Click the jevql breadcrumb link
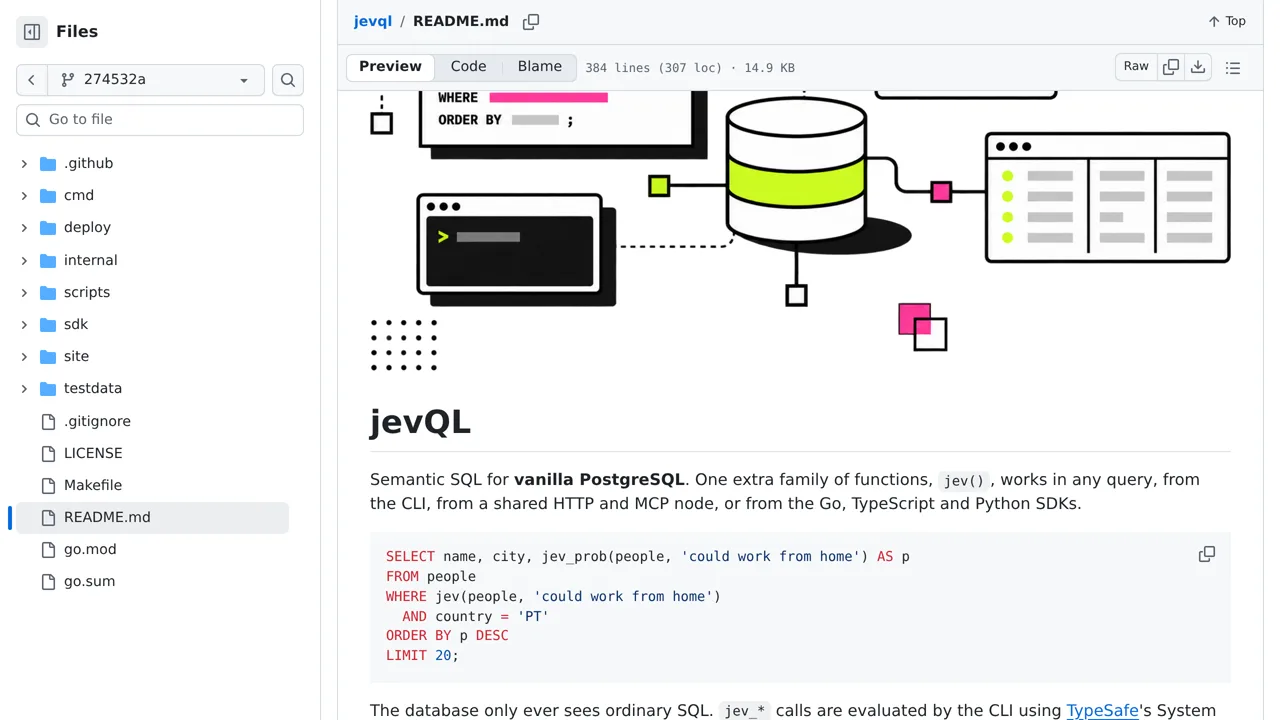This screenshot has width=1280, height=720. [373, 21]
